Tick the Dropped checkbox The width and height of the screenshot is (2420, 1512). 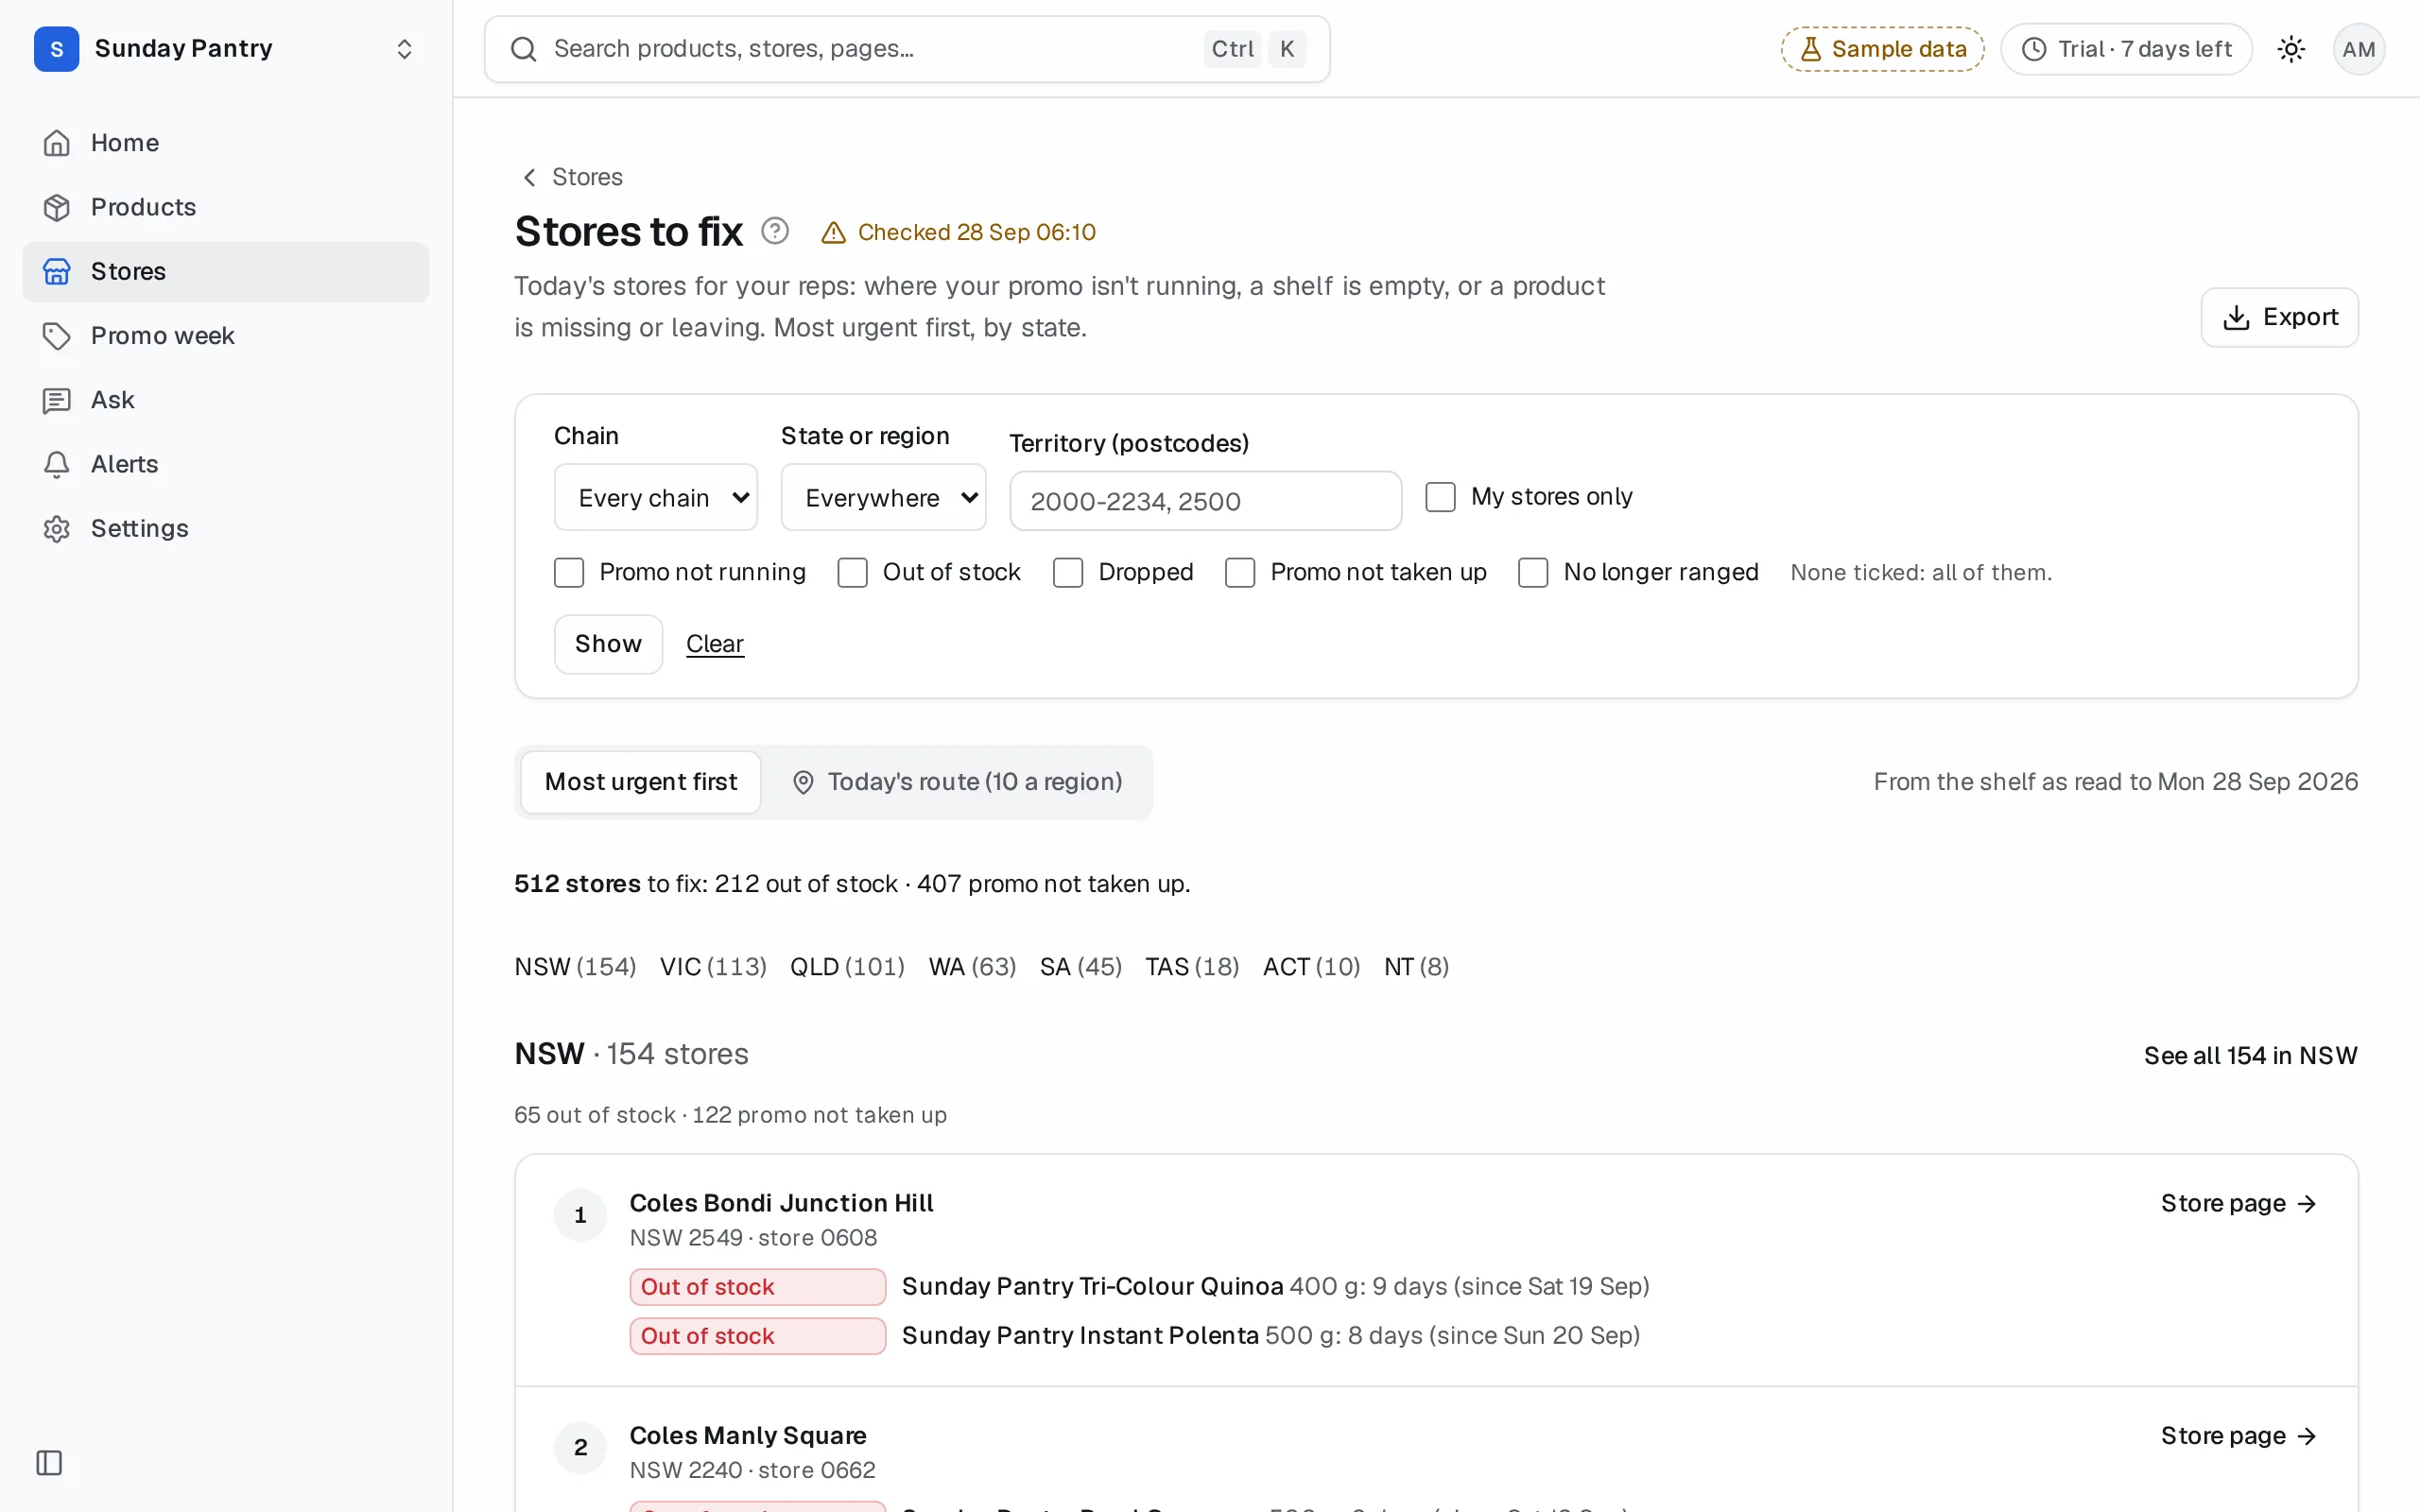pos(1068,573)
